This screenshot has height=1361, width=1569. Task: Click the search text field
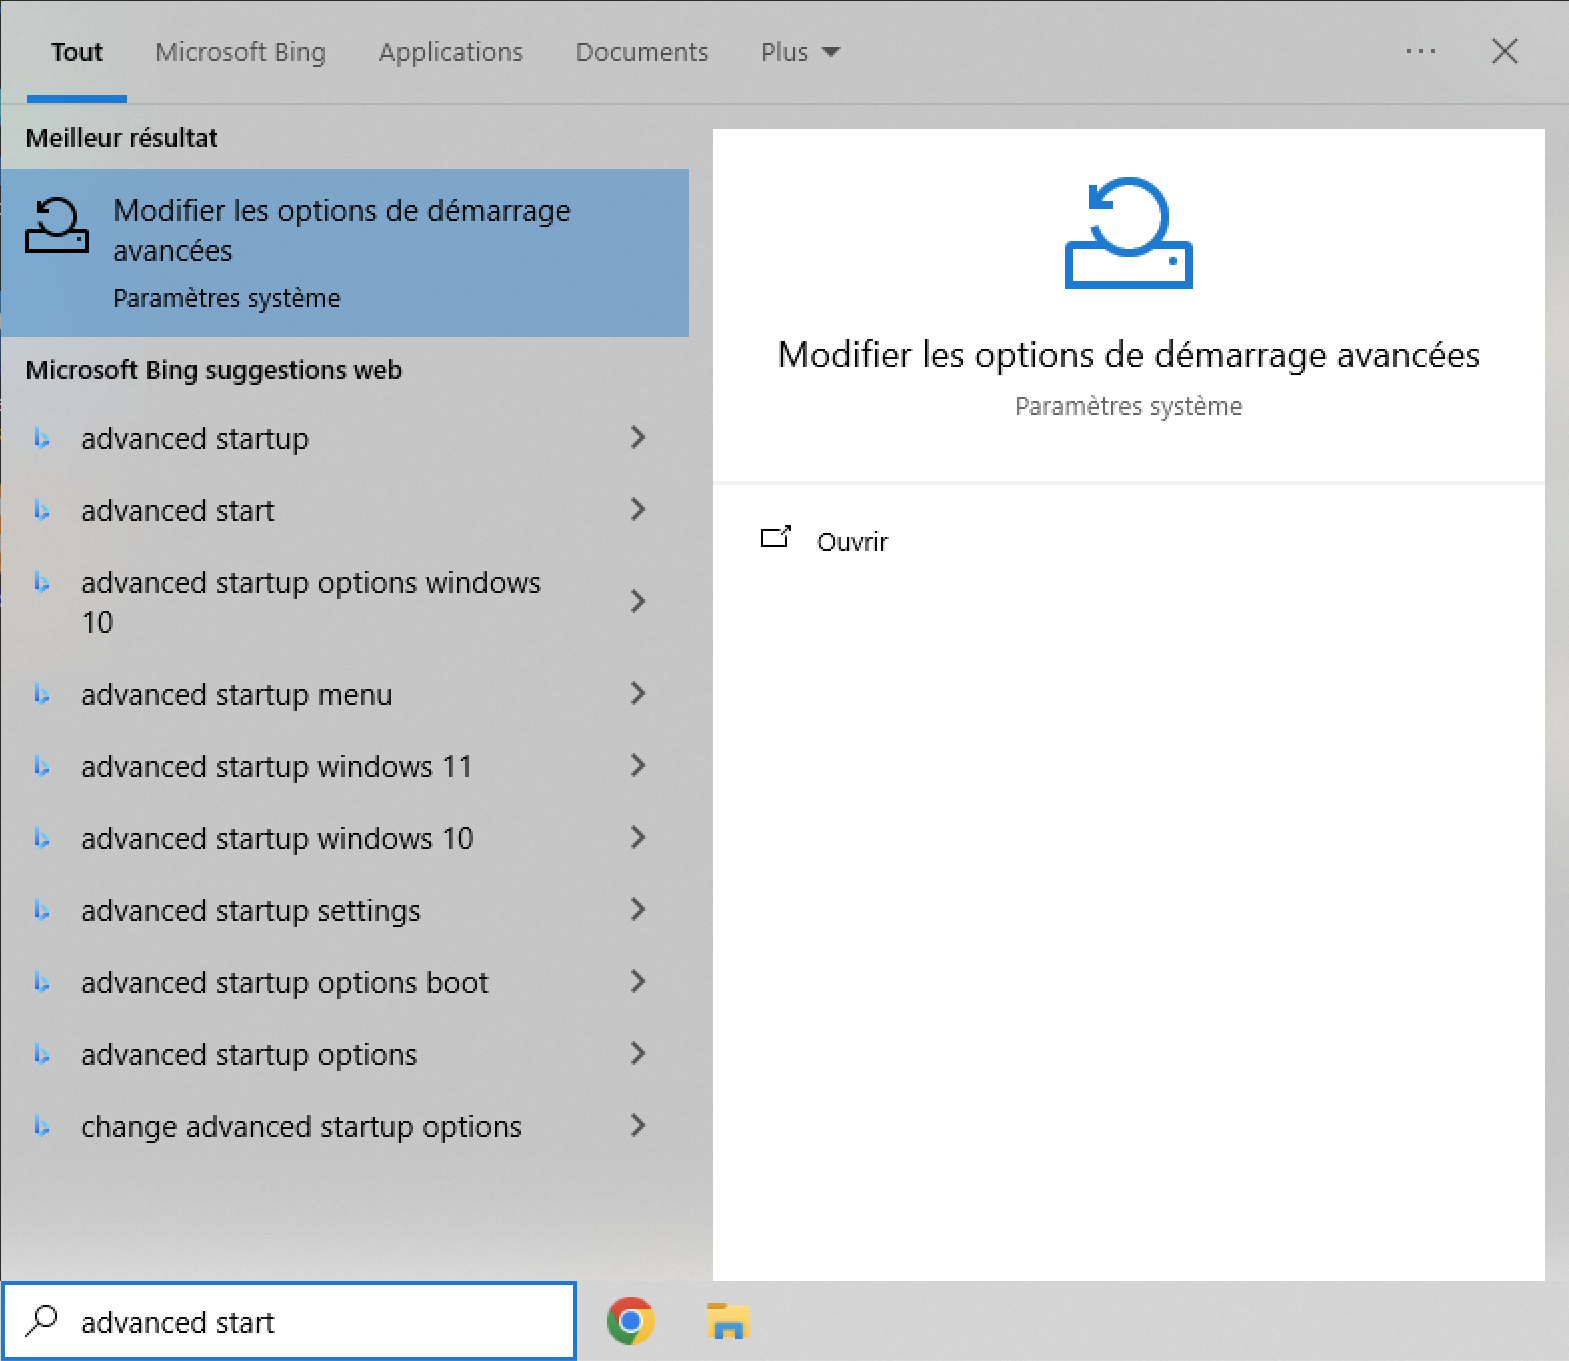click(x=320, y=1322)
